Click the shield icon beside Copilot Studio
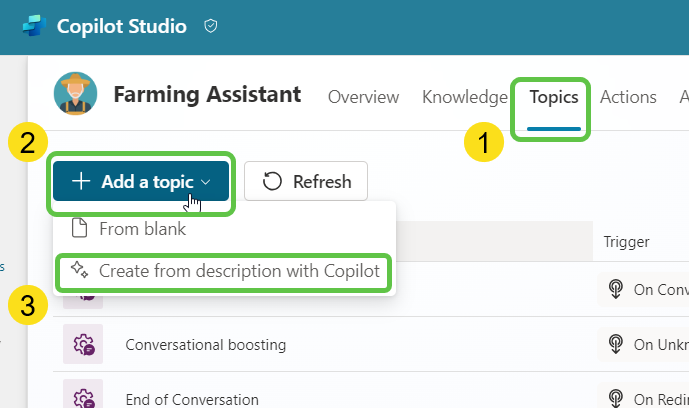This screenshot has height=408, width=689. pos(211,26)
